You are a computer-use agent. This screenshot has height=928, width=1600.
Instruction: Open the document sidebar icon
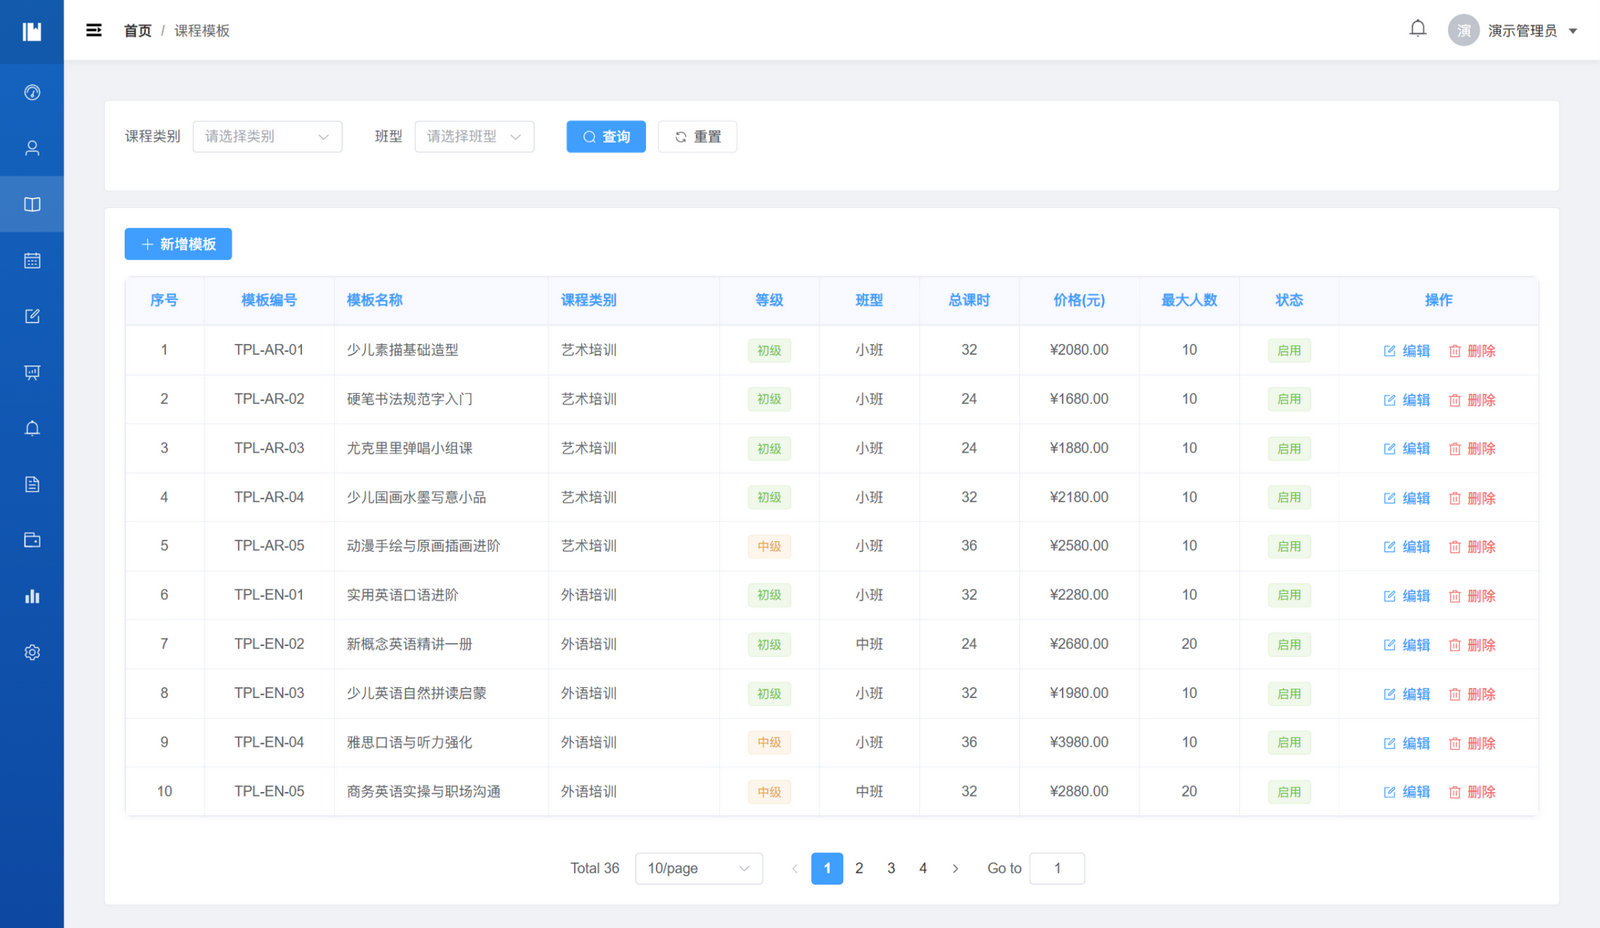[32, 484]
